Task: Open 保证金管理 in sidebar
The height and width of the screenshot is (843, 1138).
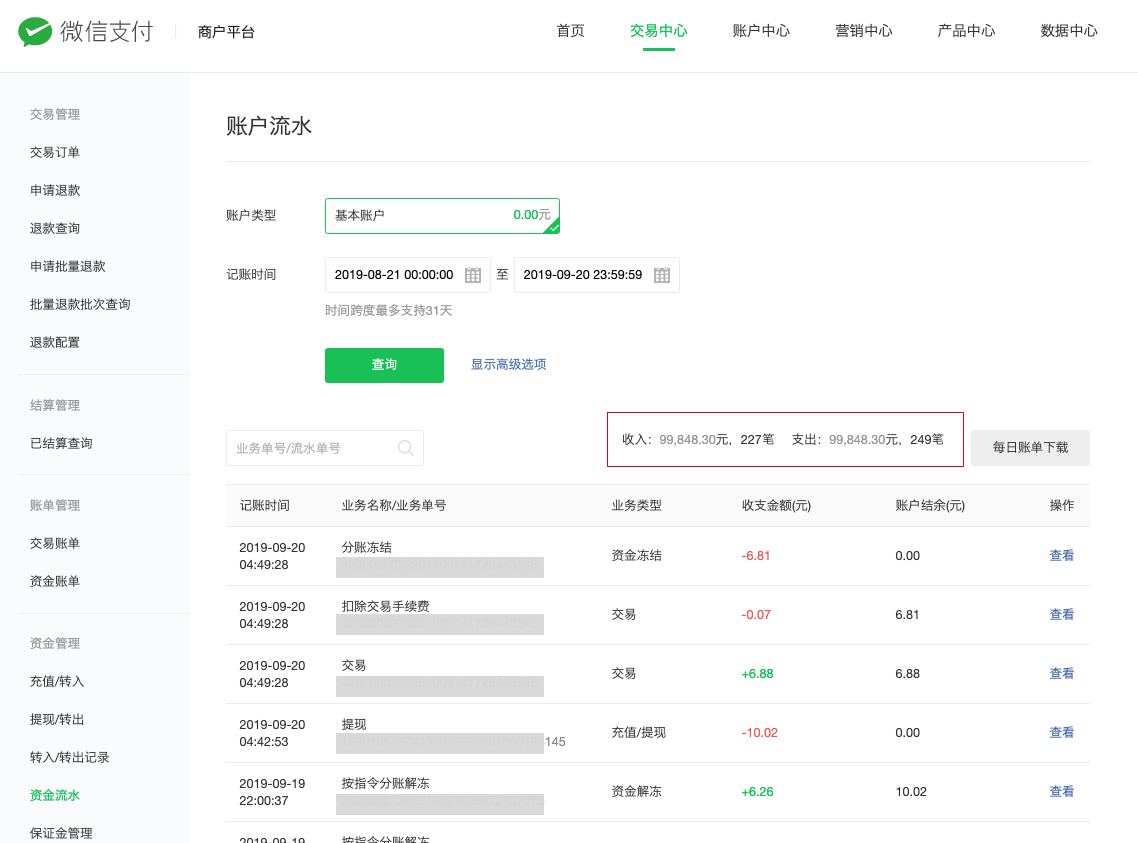Action: (x=61, y=833)
